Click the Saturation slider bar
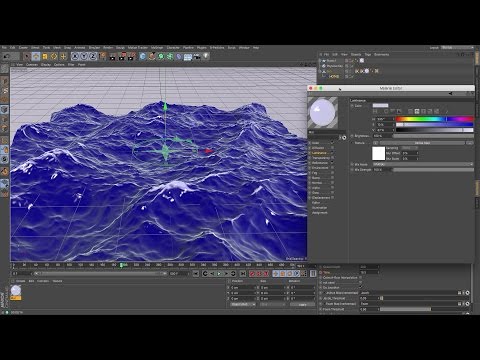This screenshot has height=360, width=480. (434, 124)
